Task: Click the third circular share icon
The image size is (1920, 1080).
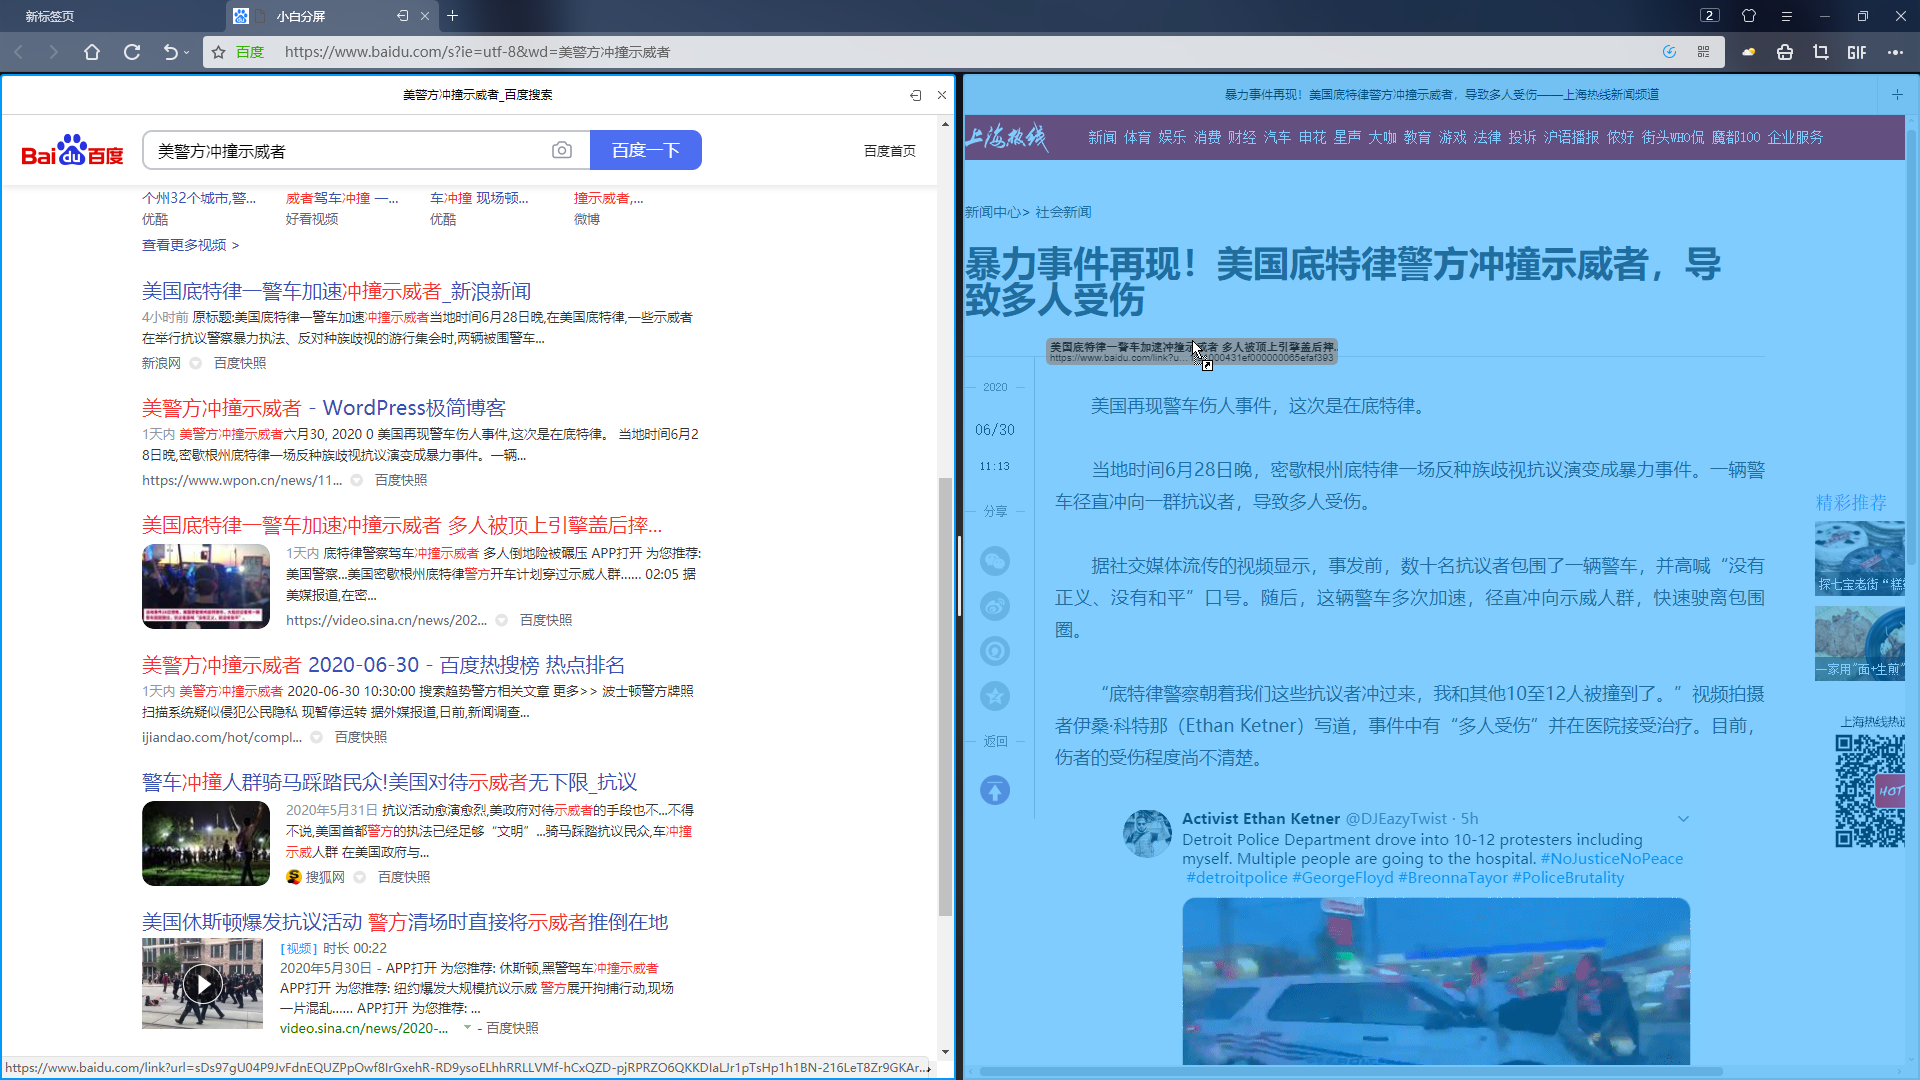Action: (995, 651)
